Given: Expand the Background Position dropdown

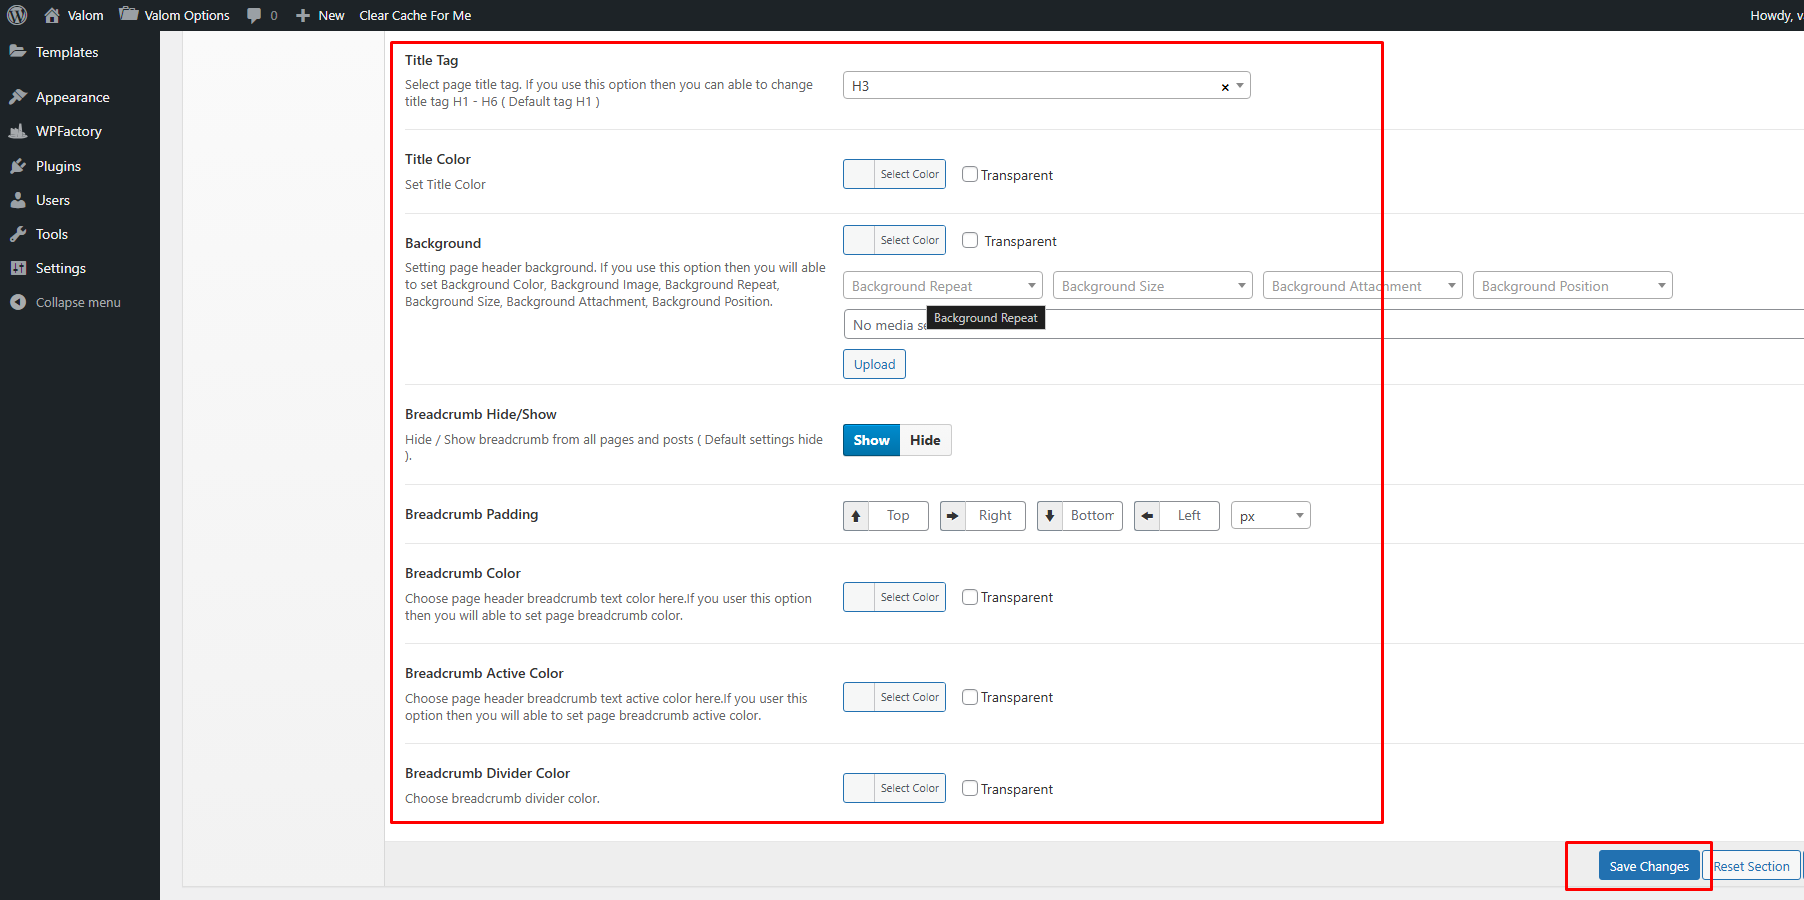Looking at the screenshot, I should pyautogui.click(x=1572, y=286).
